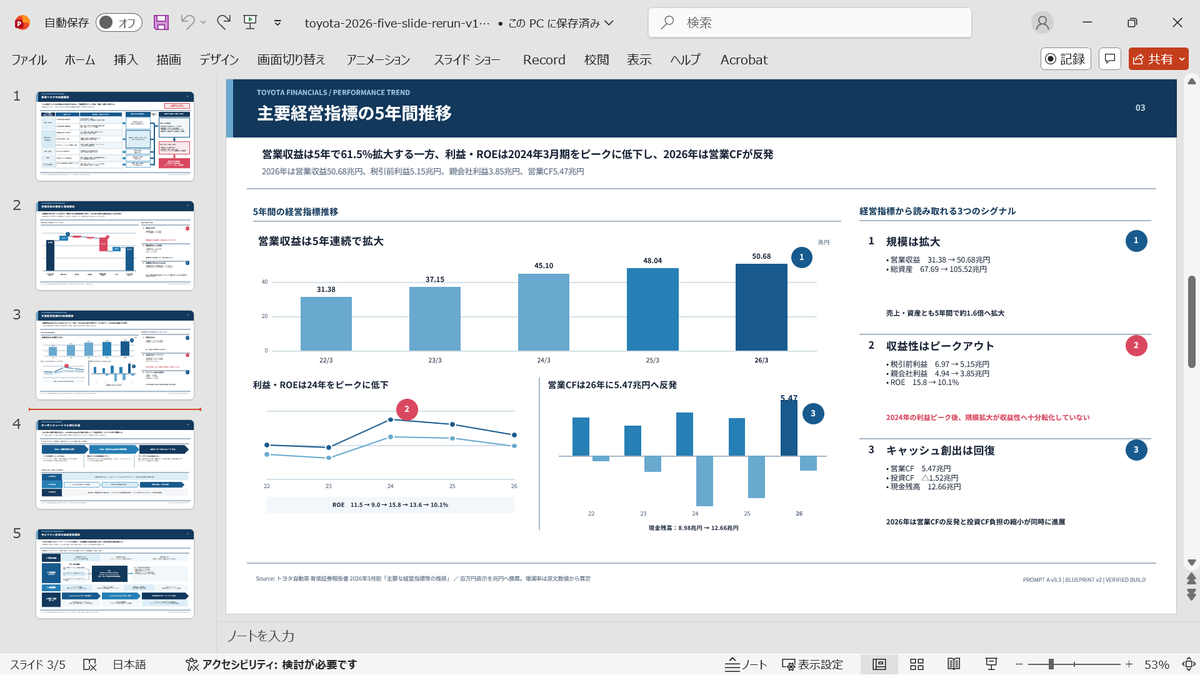
Task: Open the ヘルプ ribbon tab
Action: [x=685, y=60]
